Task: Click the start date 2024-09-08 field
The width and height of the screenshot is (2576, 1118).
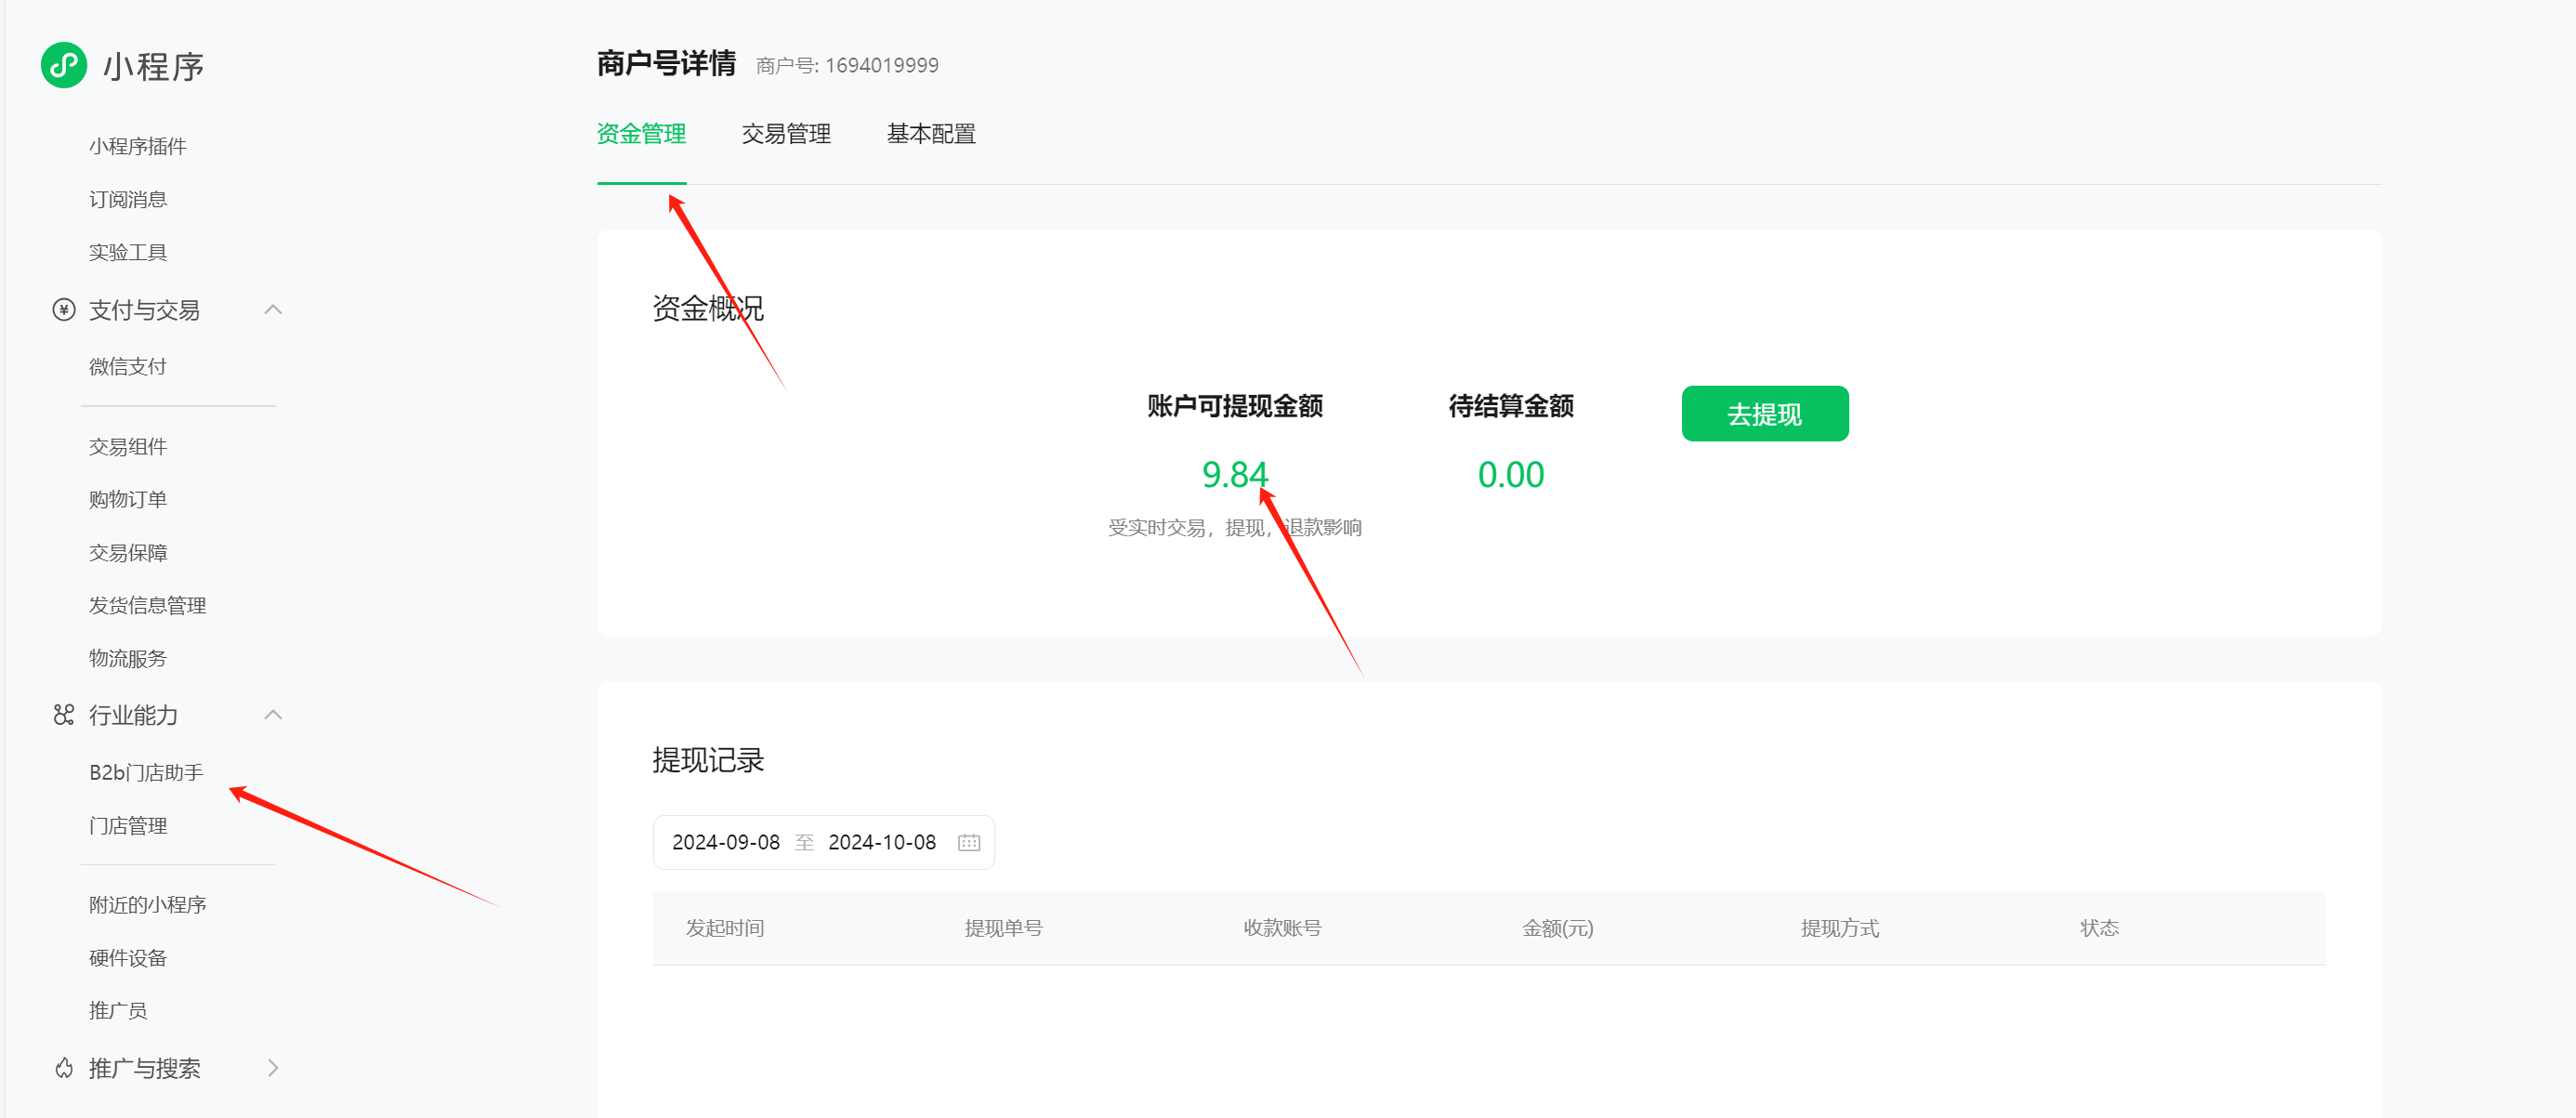Action: coord(725,842)
